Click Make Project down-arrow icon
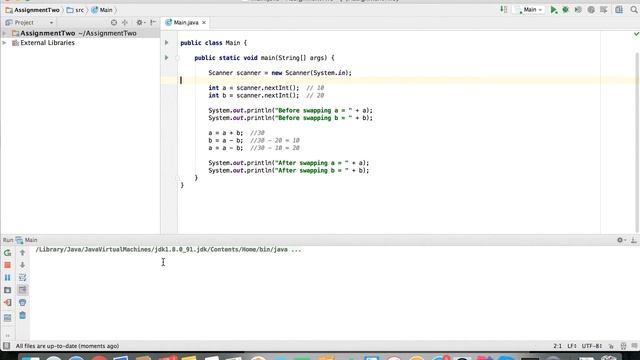 click(x=504, y=10)
